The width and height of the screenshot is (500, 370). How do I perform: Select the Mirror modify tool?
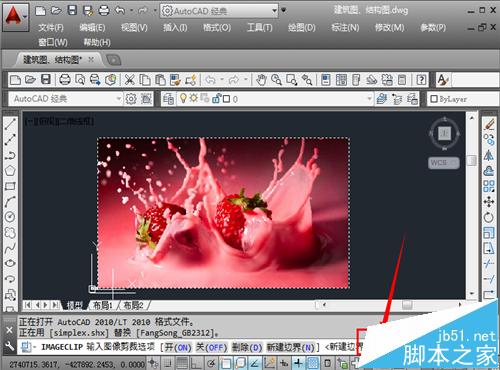coord(489,155)
